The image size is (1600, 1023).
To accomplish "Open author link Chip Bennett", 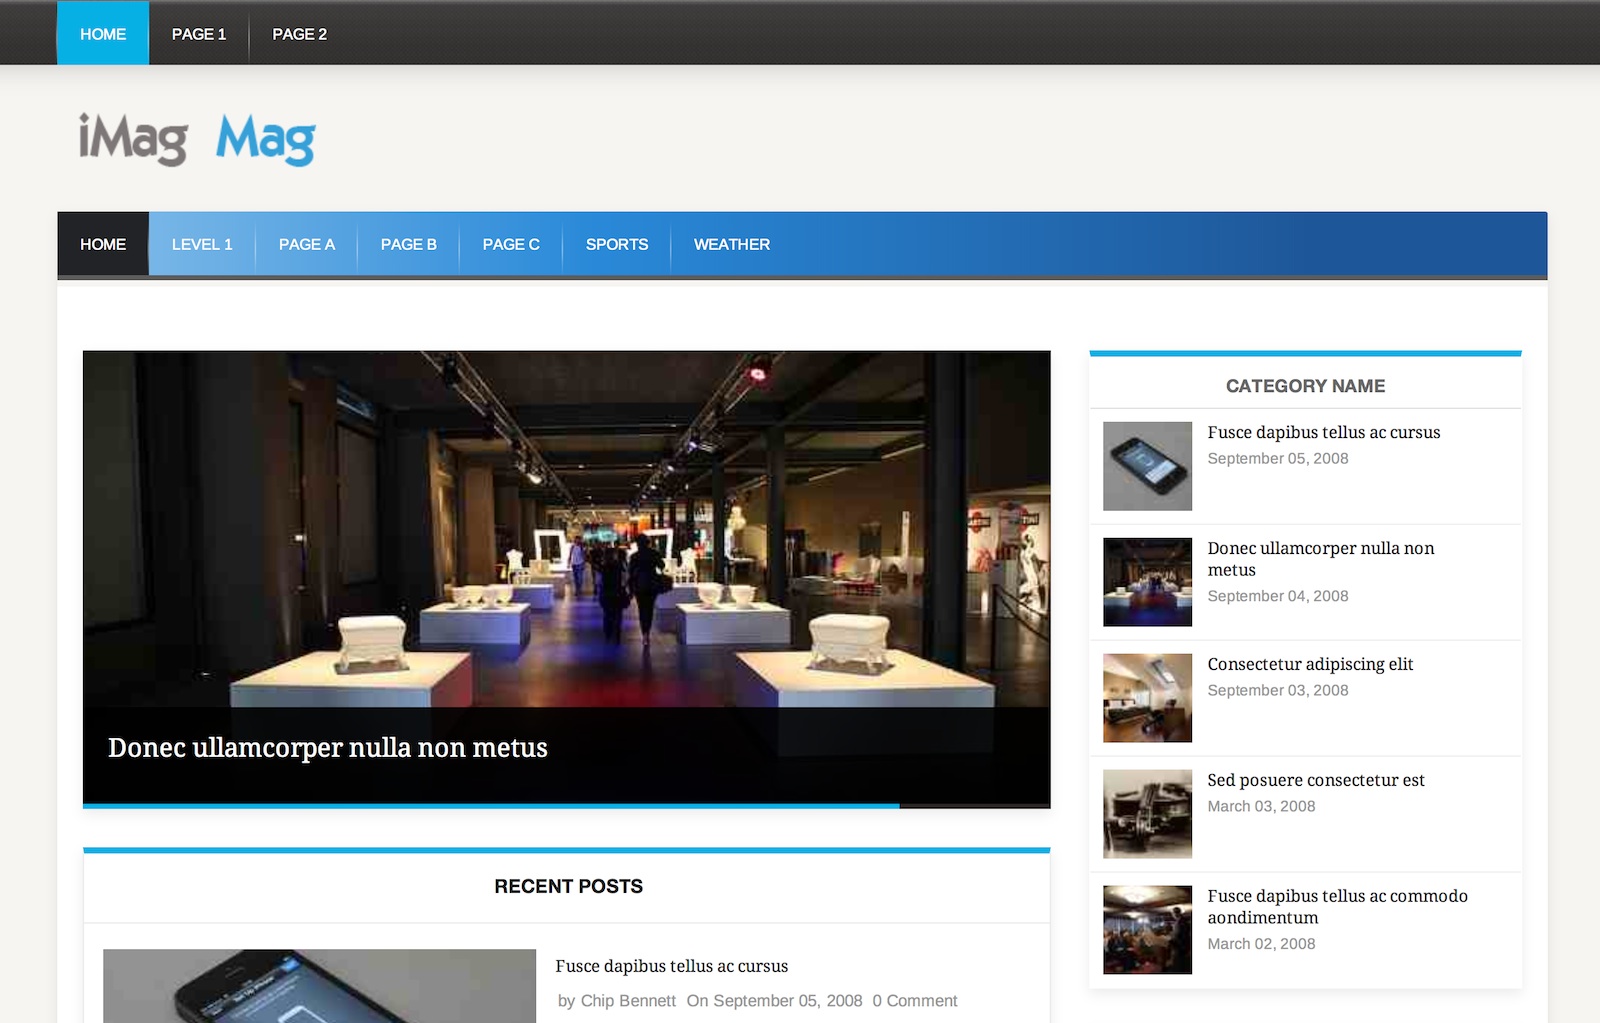I will click(628, 1001).
